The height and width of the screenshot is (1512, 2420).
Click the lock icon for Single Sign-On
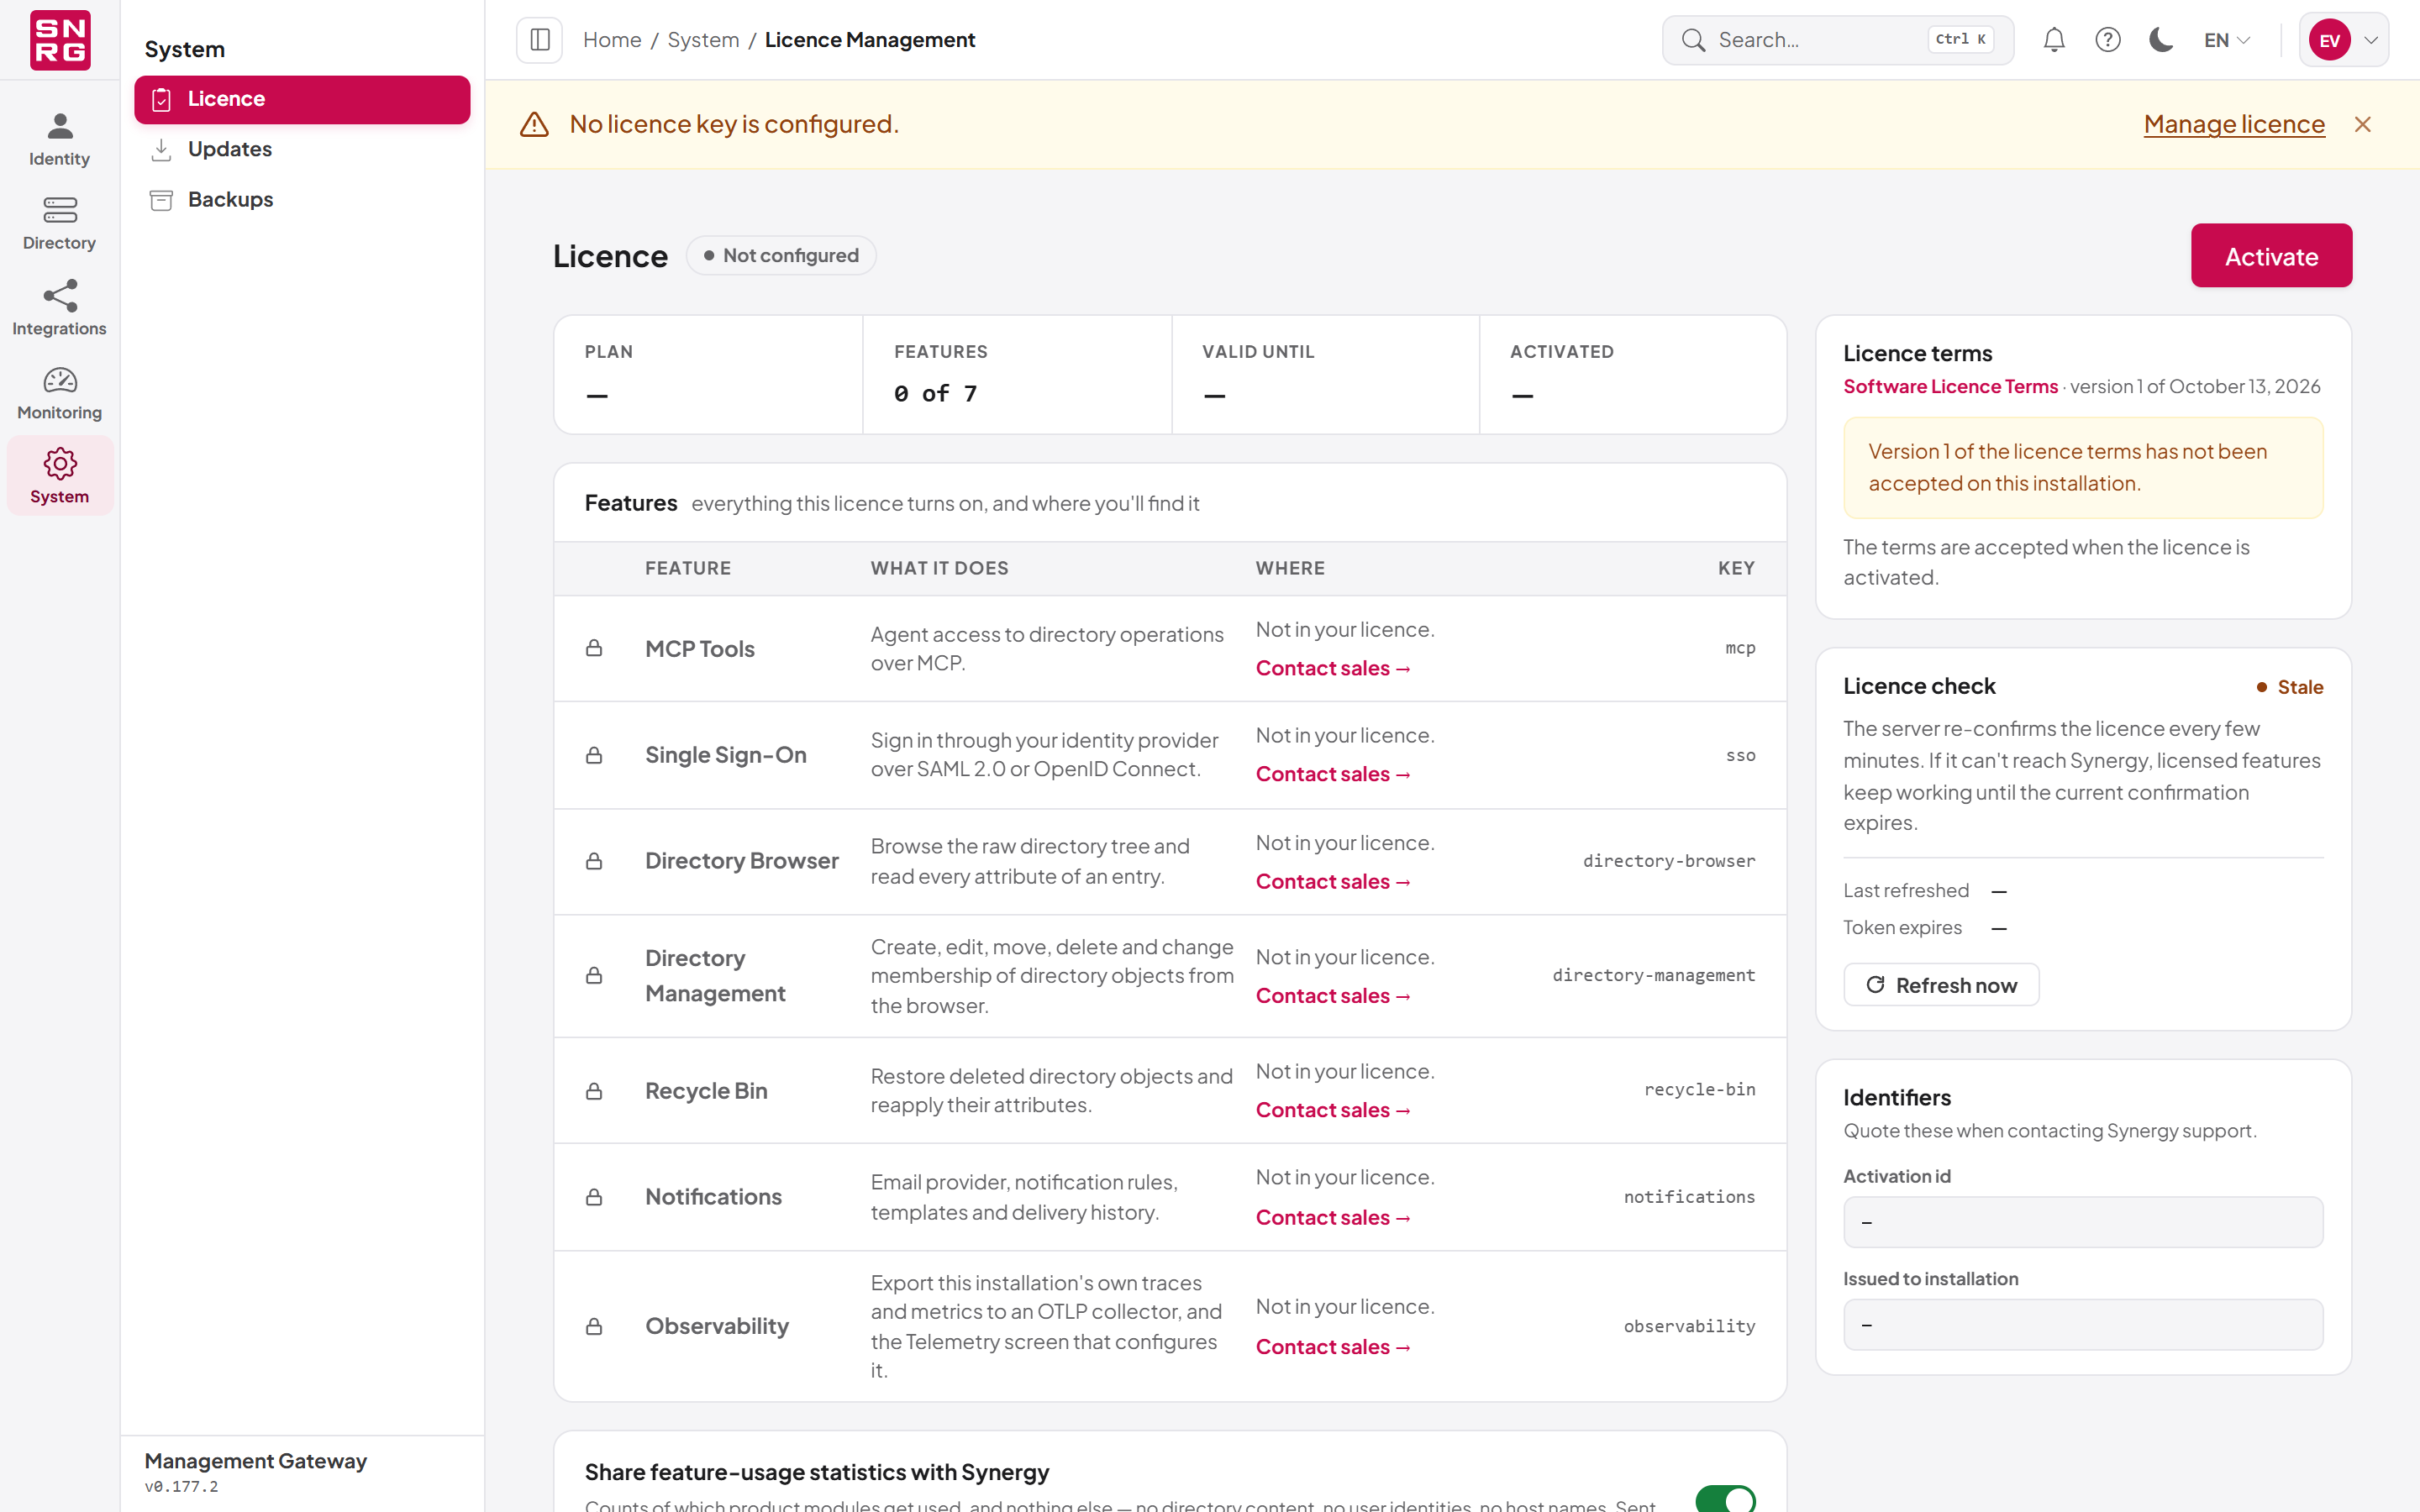(x=594, y=755)
